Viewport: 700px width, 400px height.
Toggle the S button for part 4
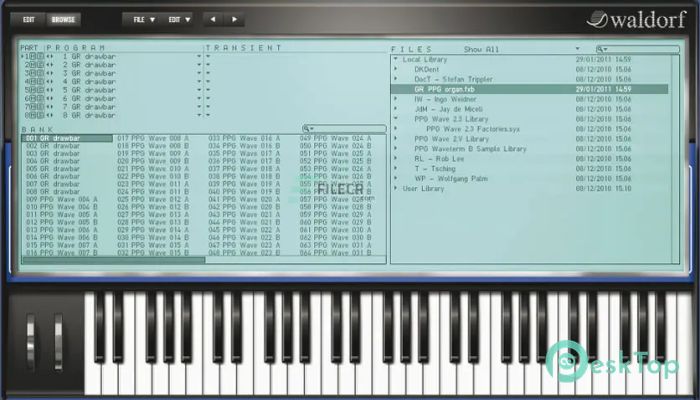coord(41,82)
